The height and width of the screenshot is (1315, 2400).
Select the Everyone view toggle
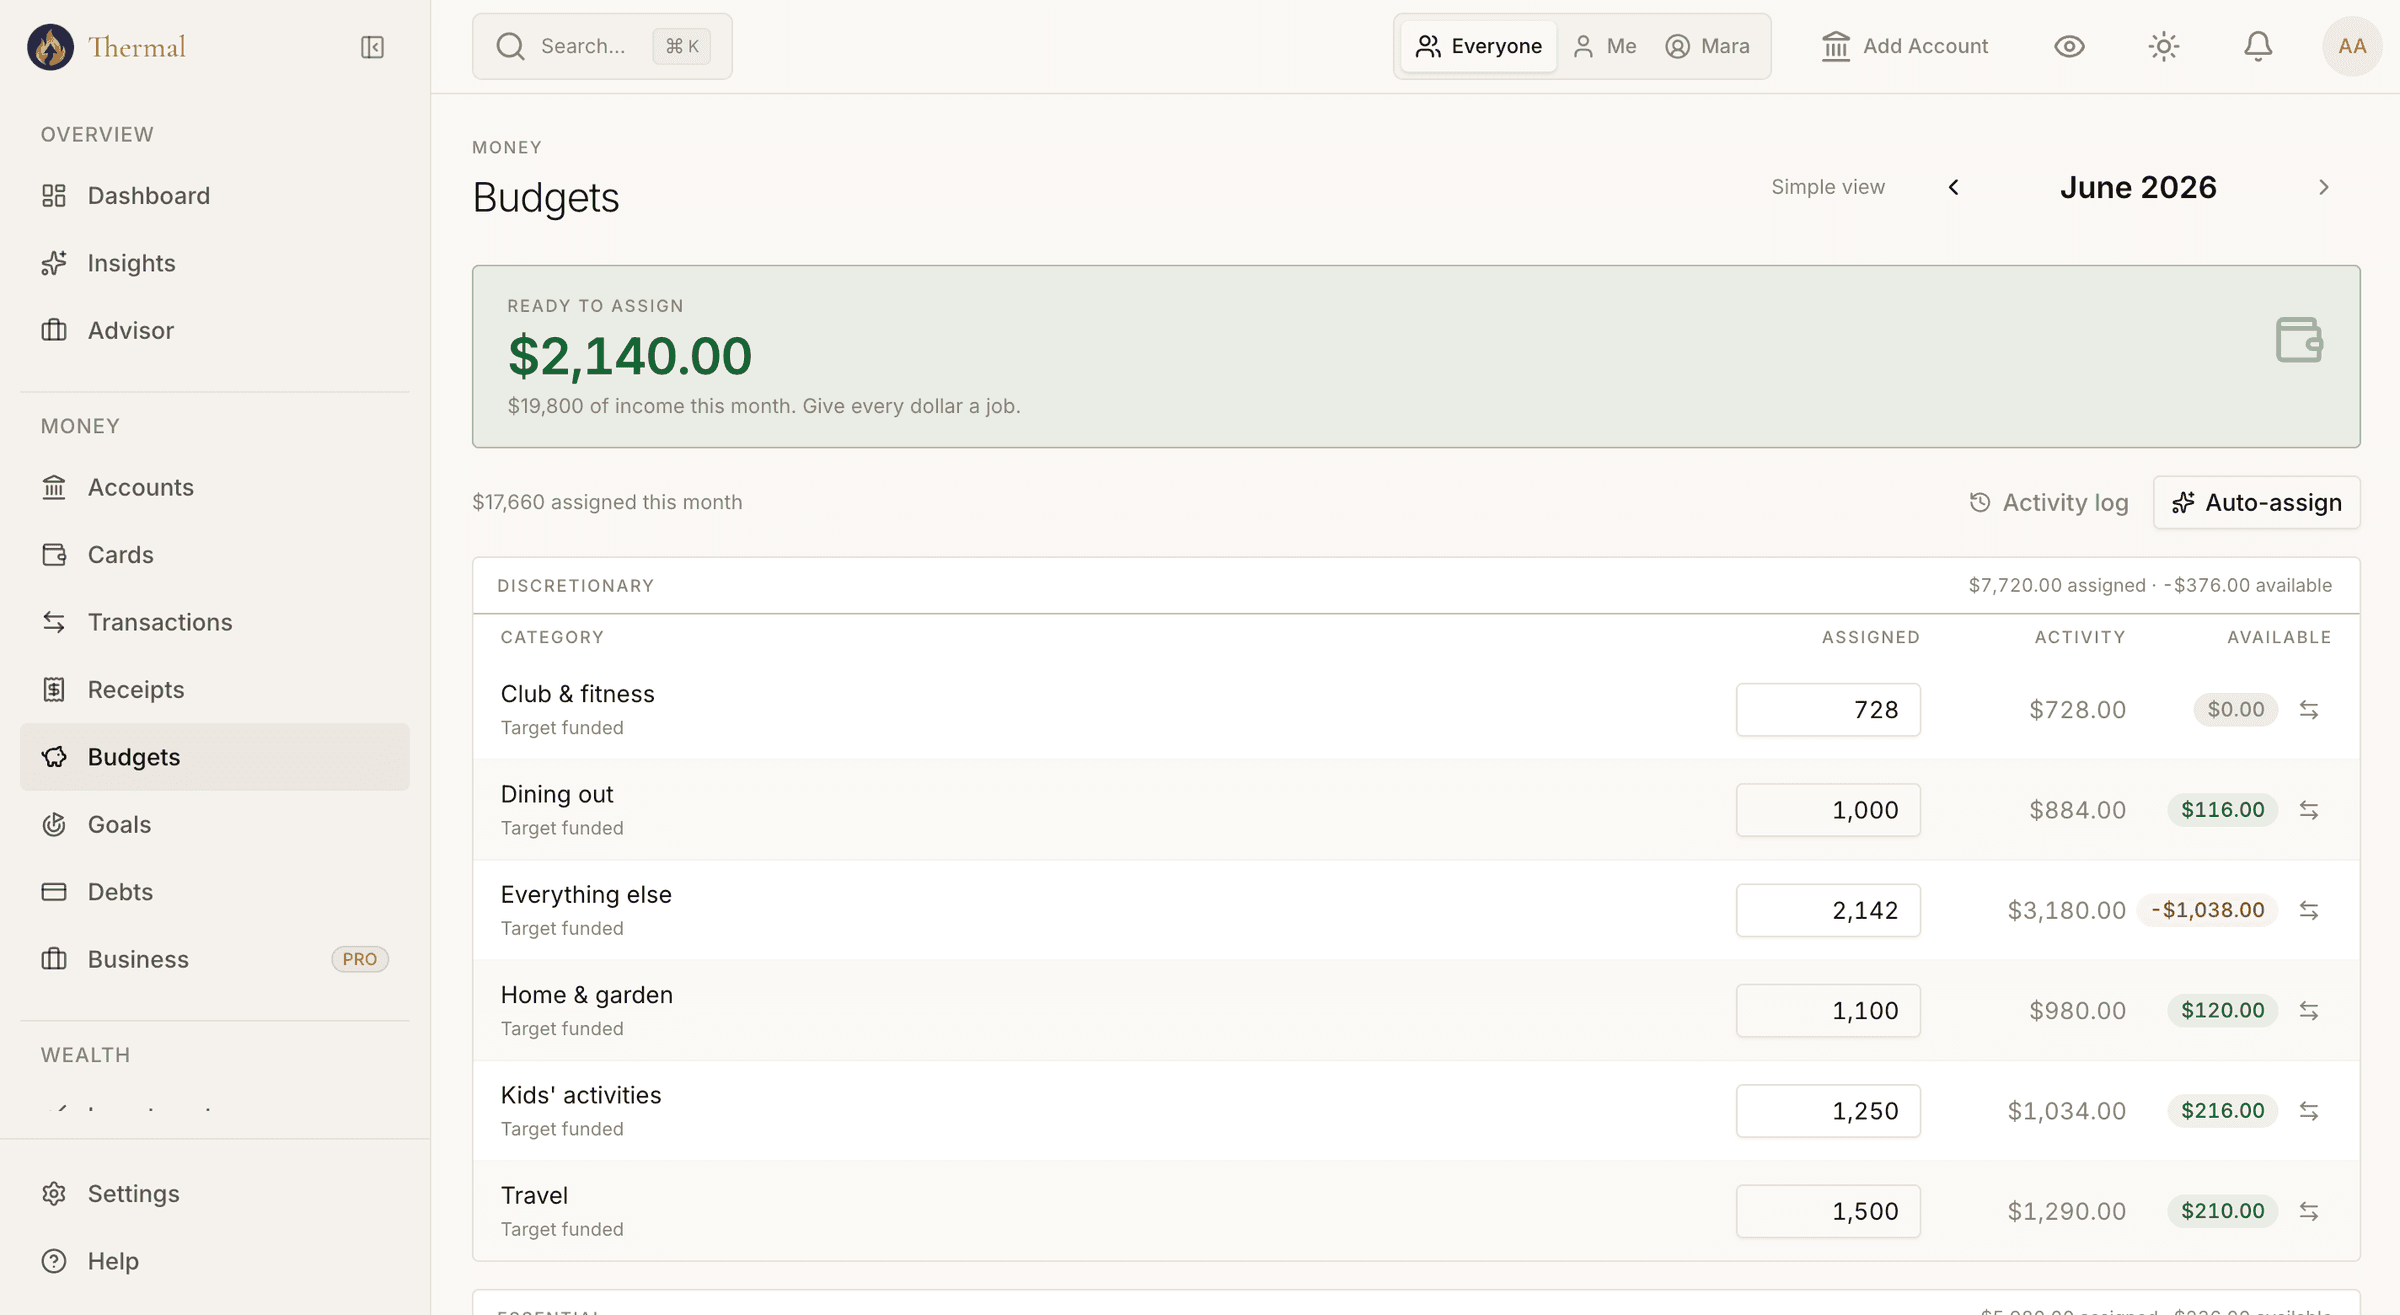click(x=1478, y=46)
